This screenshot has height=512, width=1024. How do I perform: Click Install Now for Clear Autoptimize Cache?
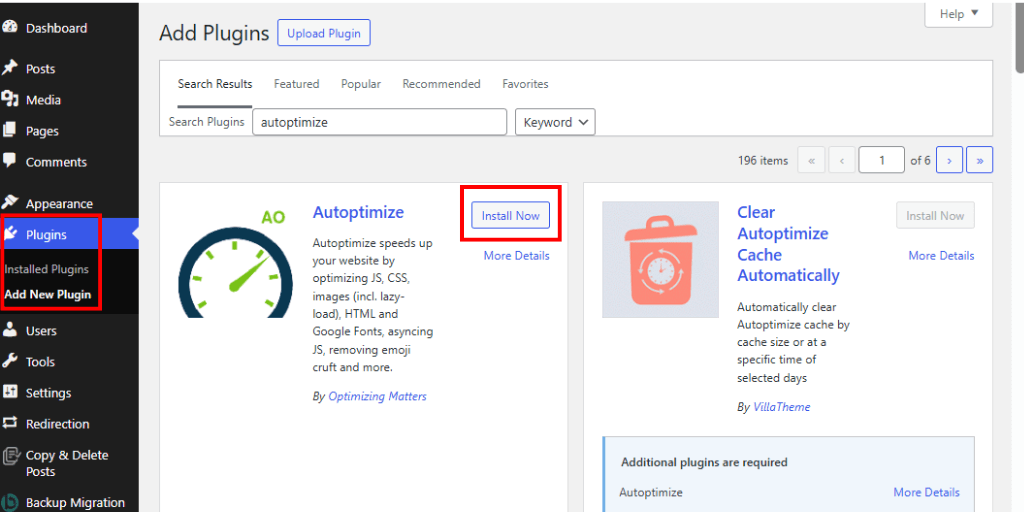(935, 216)
